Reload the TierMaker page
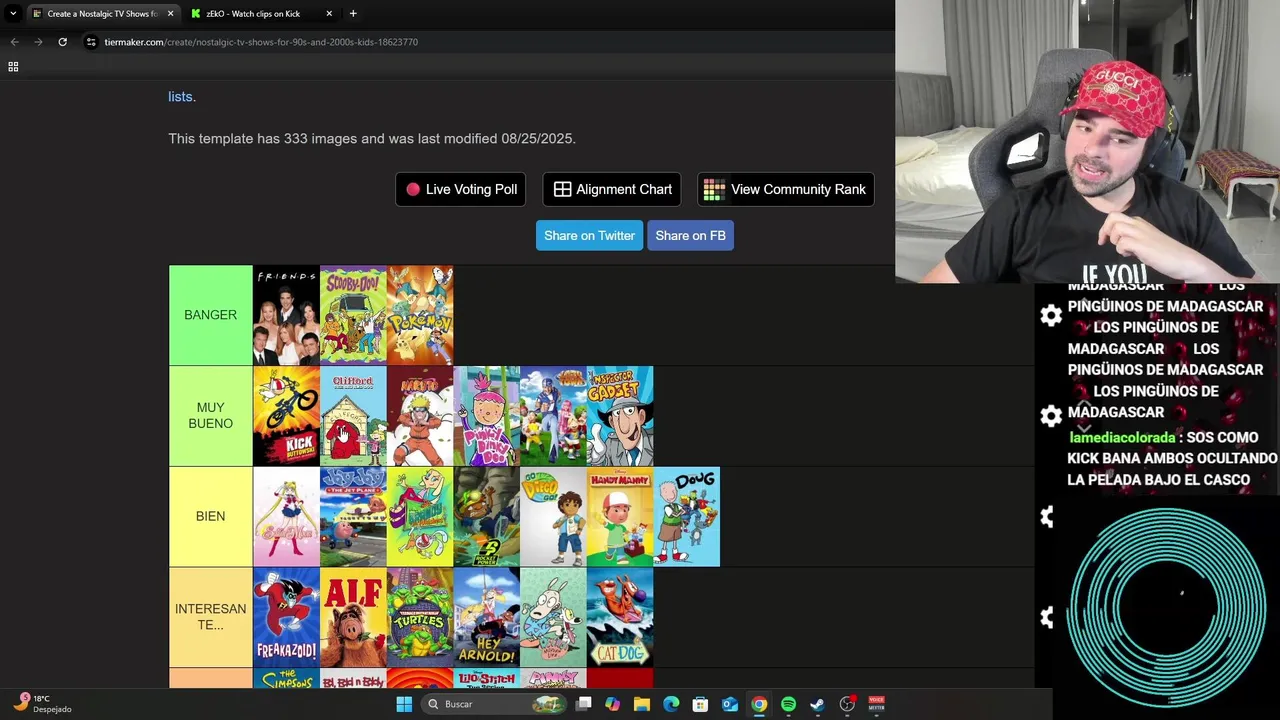This screenshot has height=720, width=1280. click(x=62, y=42)
